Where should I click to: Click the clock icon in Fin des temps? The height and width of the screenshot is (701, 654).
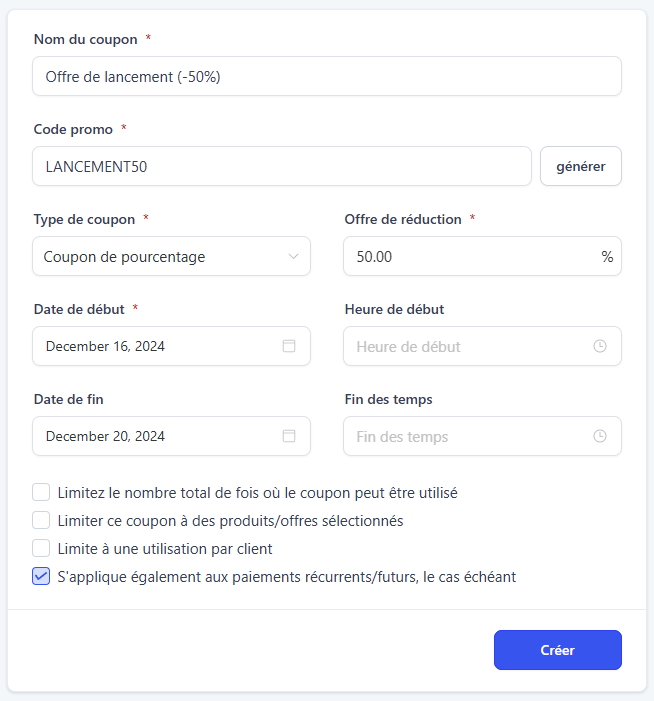coord(599,436)
